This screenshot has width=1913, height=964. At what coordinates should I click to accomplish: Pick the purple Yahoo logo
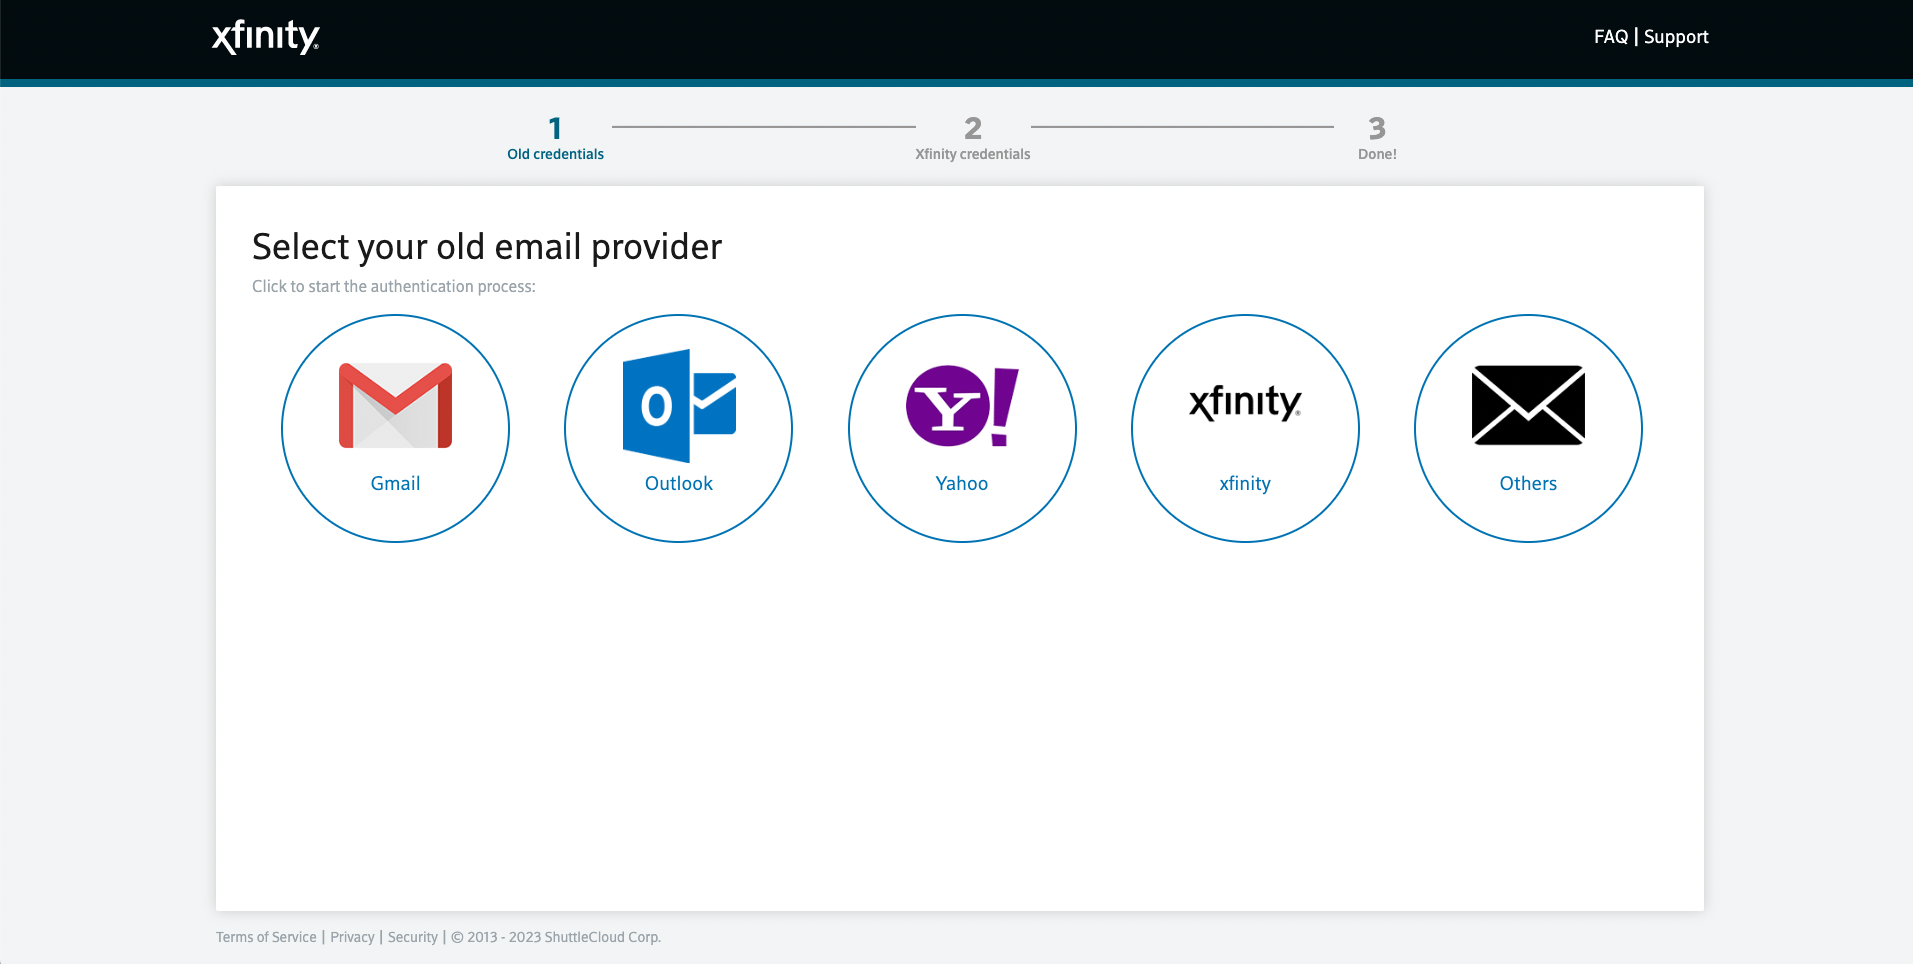pos(962,406)
